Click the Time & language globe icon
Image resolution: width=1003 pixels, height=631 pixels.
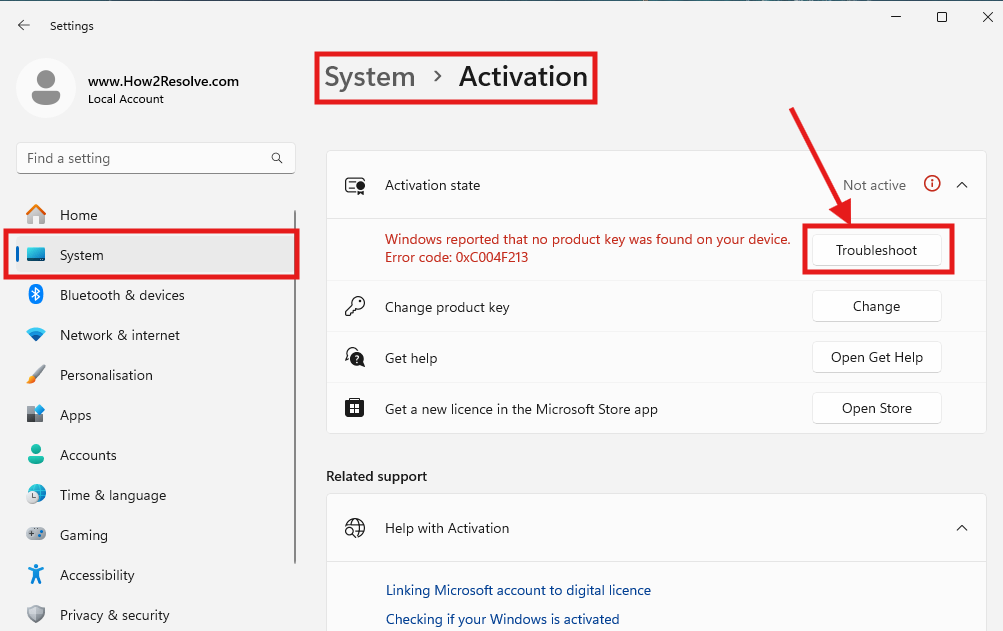(x=36, y=494)
